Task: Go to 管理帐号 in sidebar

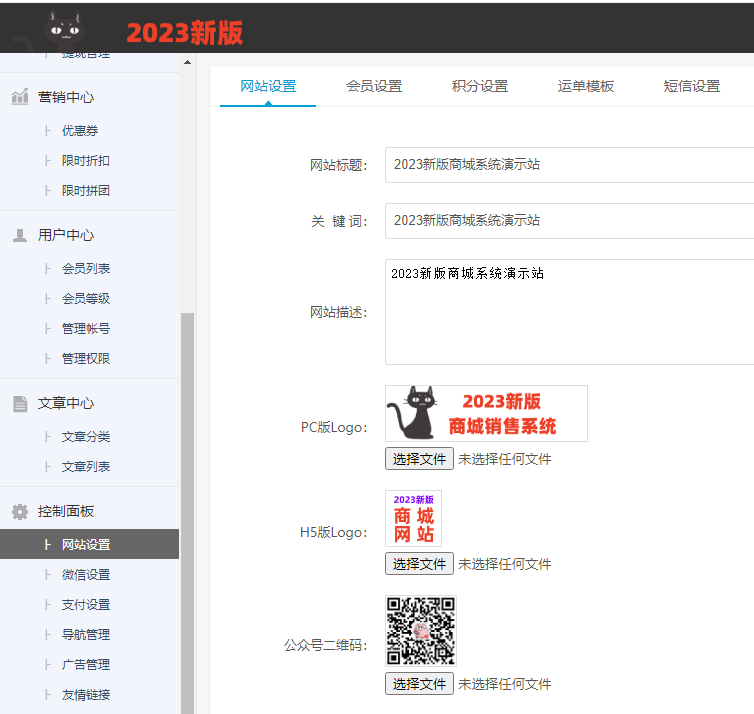Action: click(86, 328)
